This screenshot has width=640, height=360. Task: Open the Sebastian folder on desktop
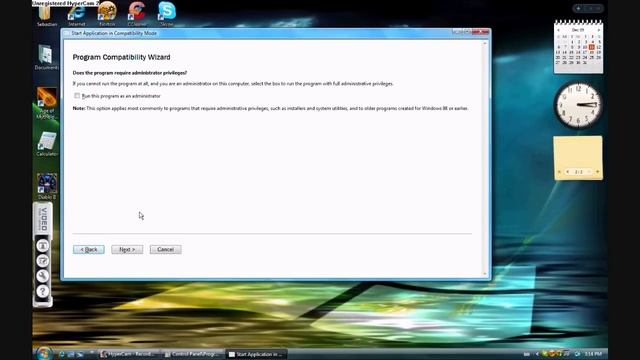click(x=47, y=16)
